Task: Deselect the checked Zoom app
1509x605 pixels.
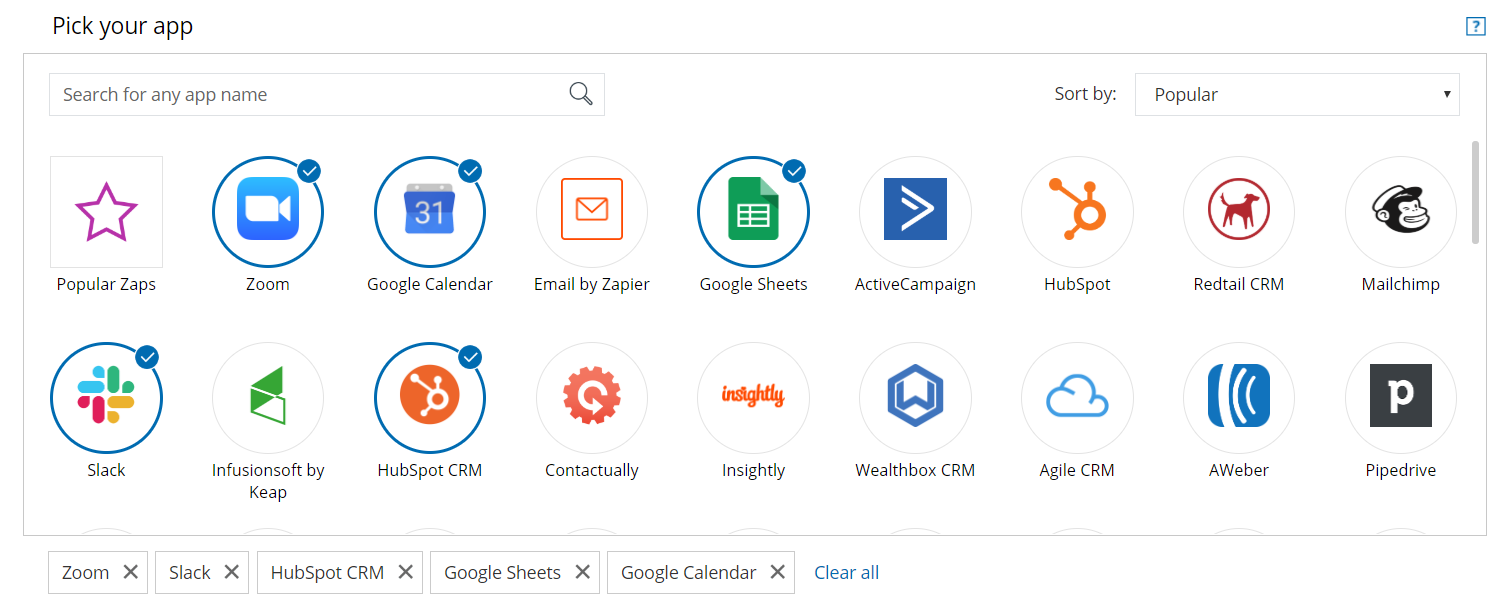Action: tap(268, 212)
